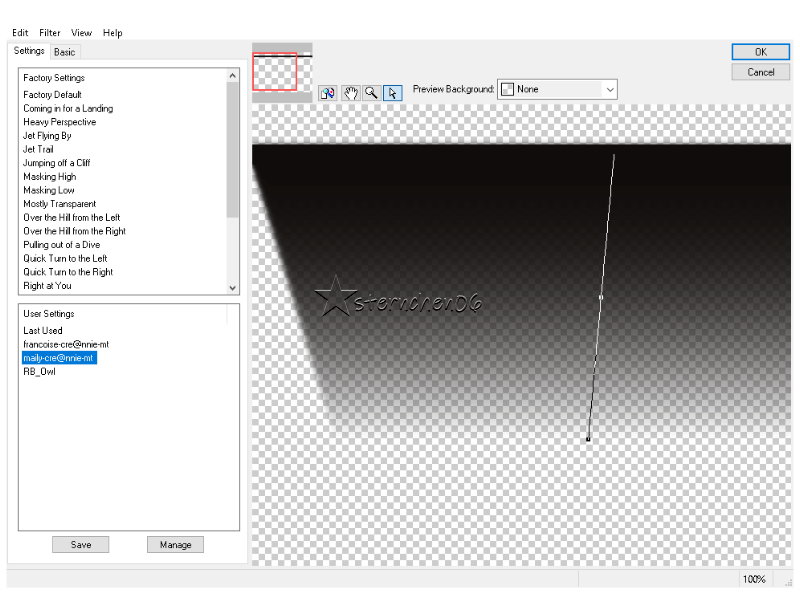Viewport: 800px width, 594px height.
Task: Select the Masking High preset
Action: [50, 177]
